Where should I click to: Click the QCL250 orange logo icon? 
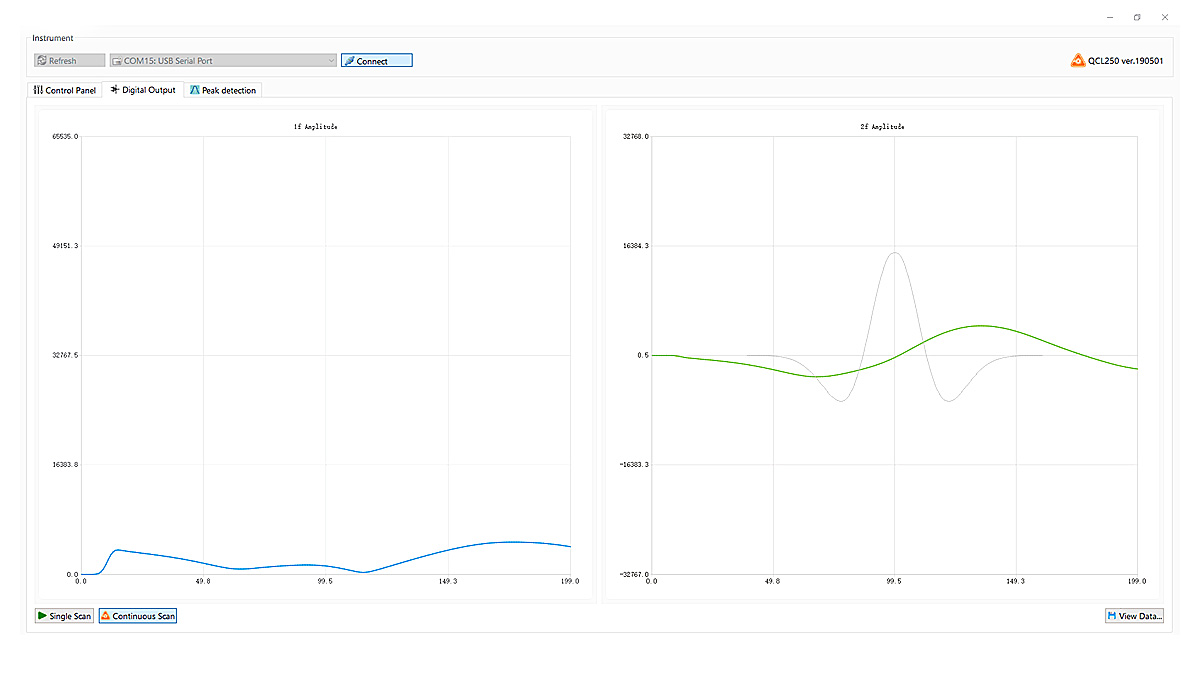point(1078,61)
